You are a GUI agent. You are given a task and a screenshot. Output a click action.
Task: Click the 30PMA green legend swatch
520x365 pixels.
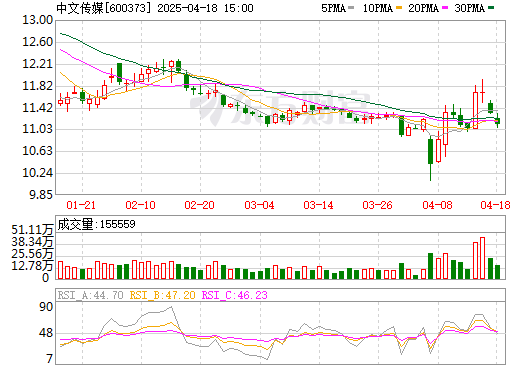tap(491, 8)
